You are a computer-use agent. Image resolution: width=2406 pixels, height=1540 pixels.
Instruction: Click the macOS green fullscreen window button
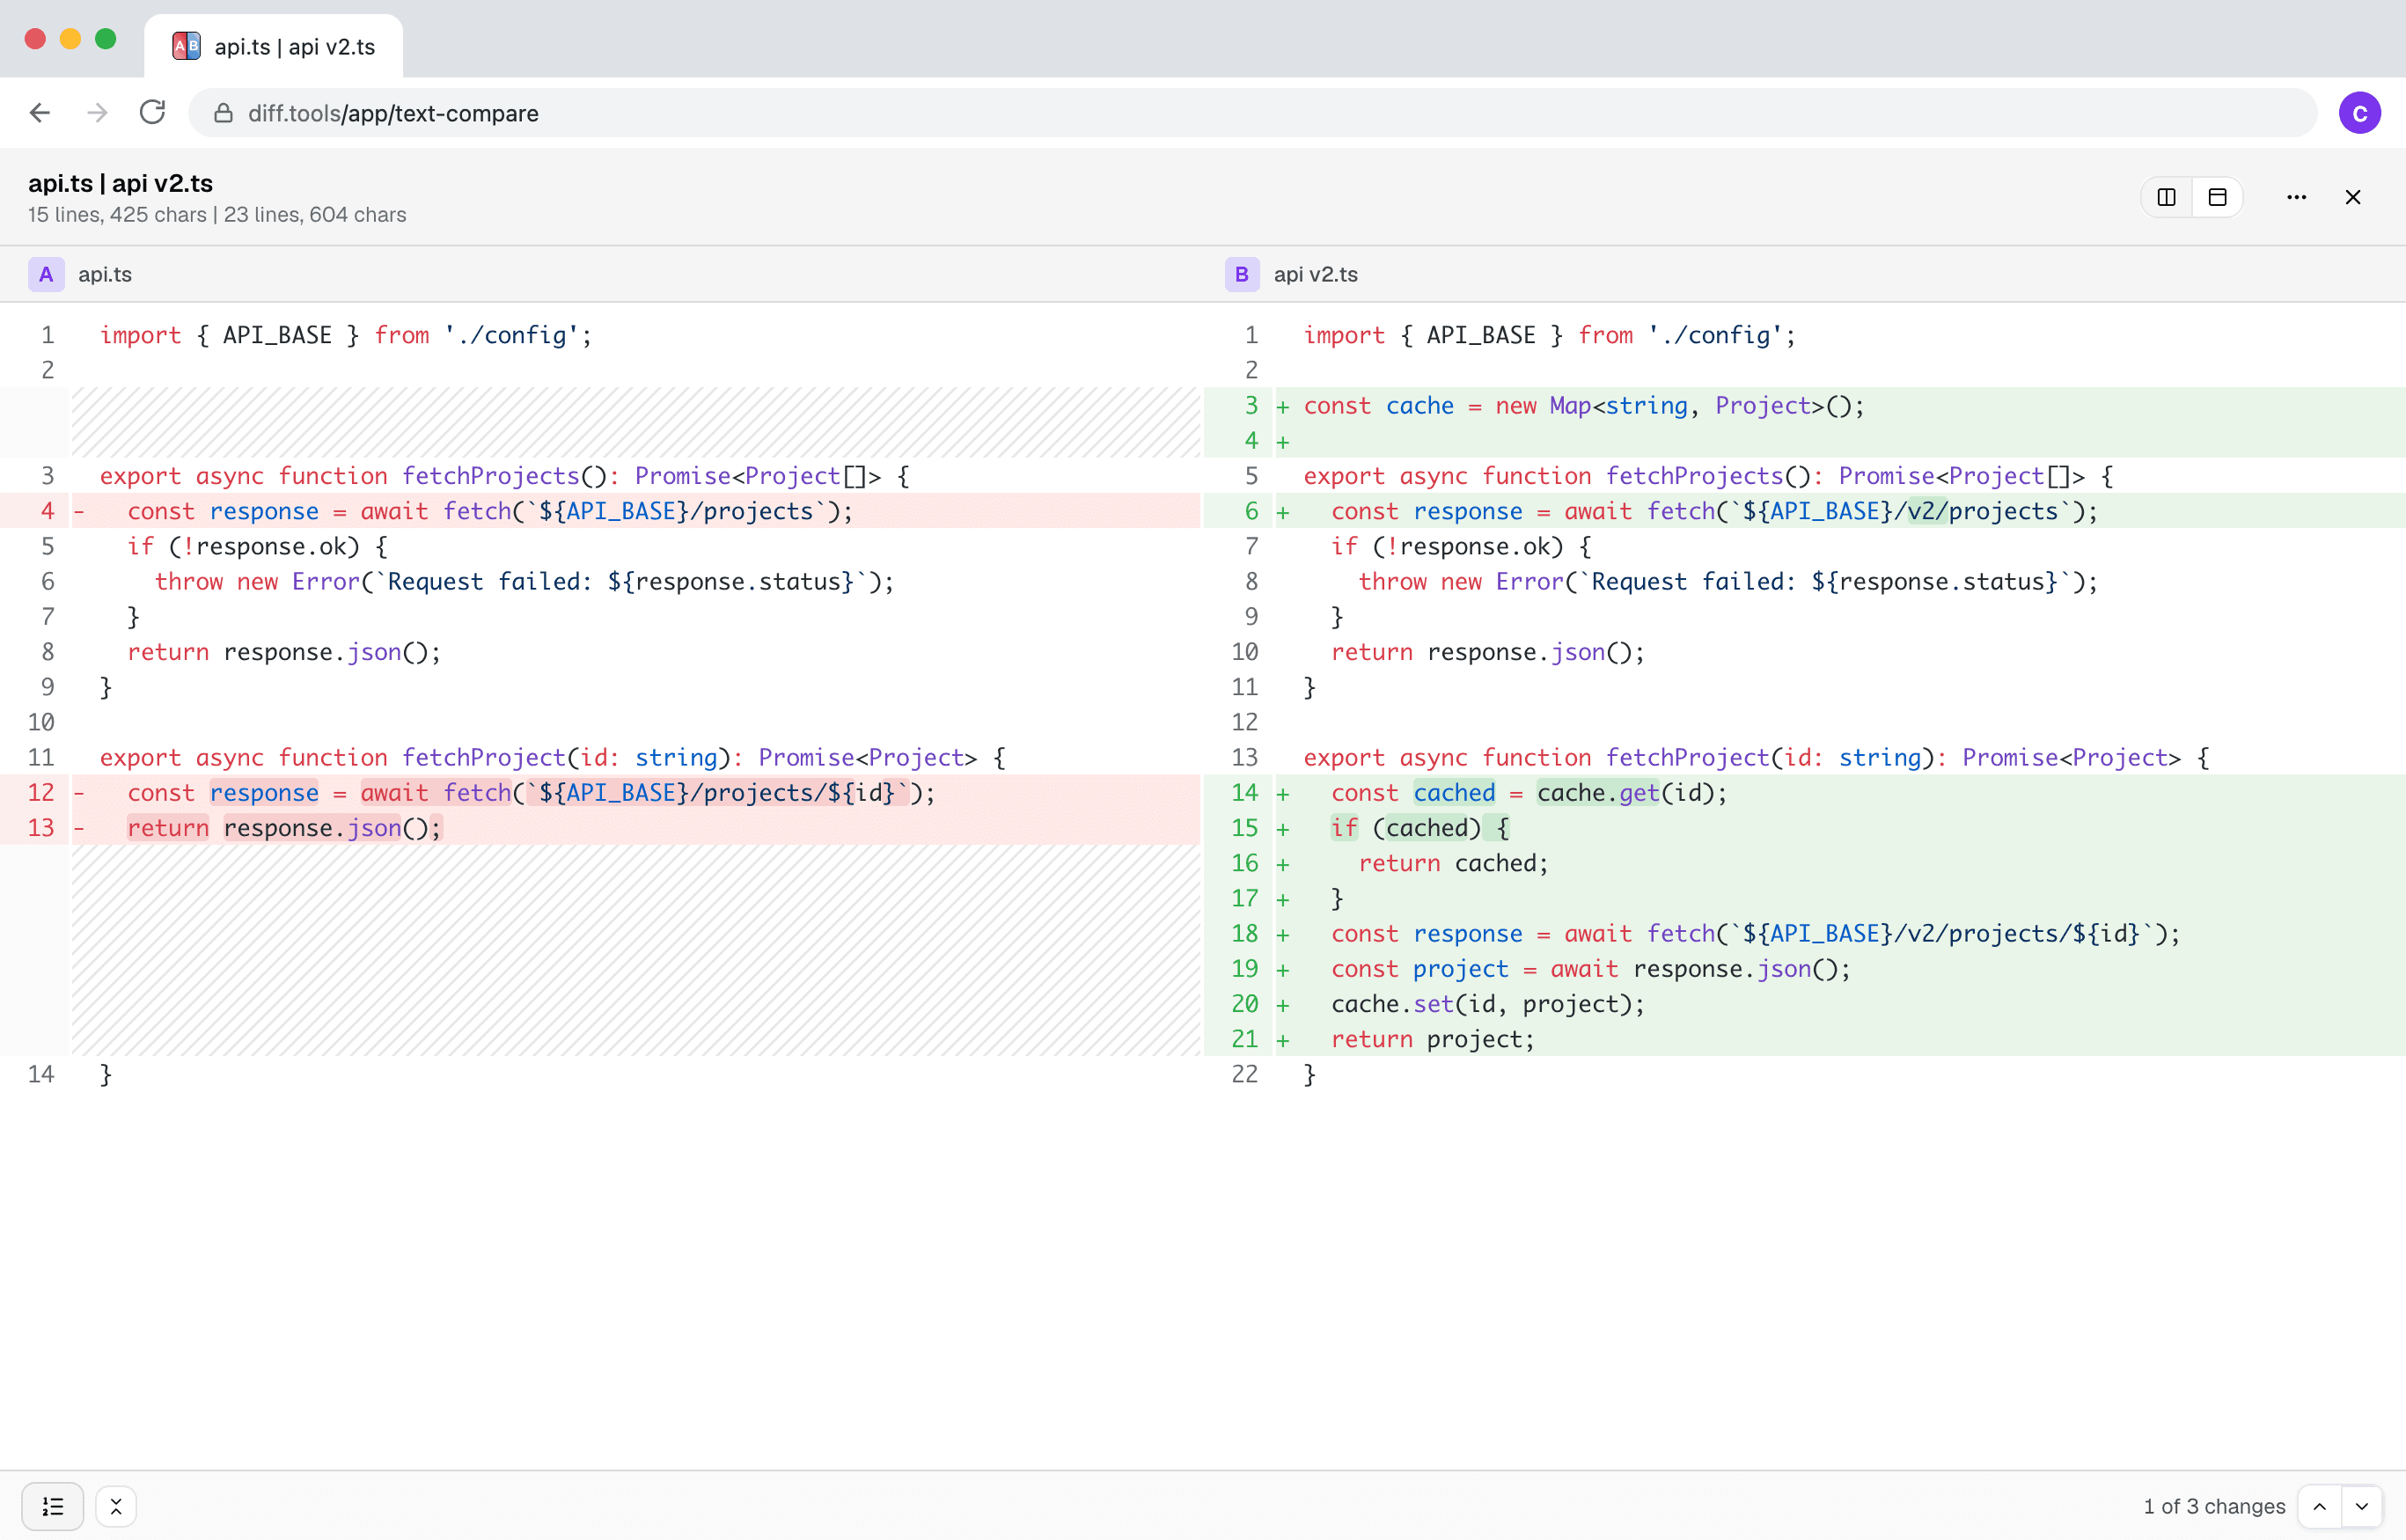click(105, 39)
